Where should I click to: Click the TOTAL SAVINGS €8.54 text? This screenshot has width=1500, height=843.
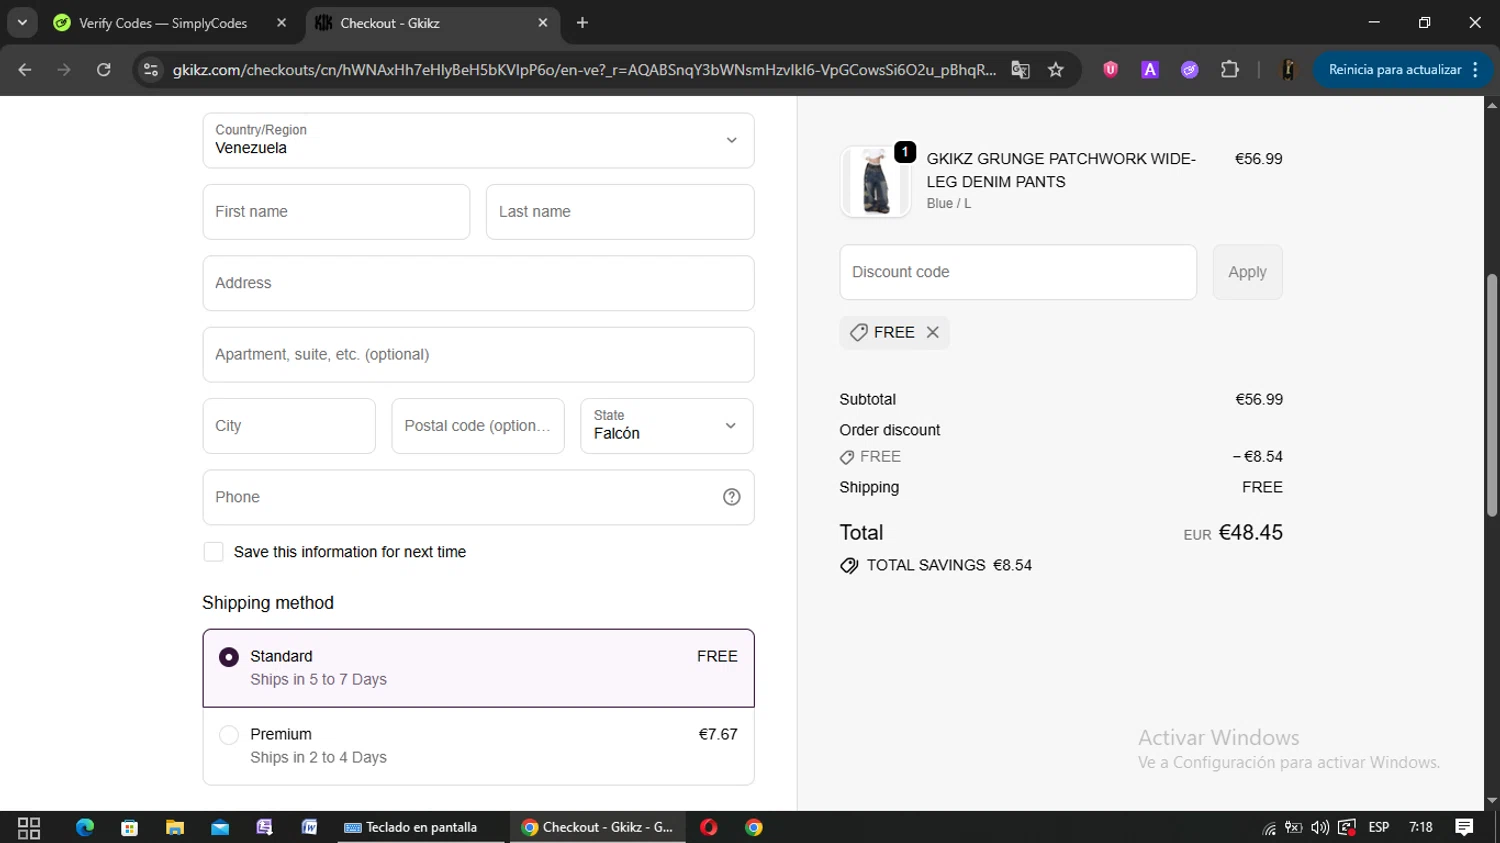point(949,565)
